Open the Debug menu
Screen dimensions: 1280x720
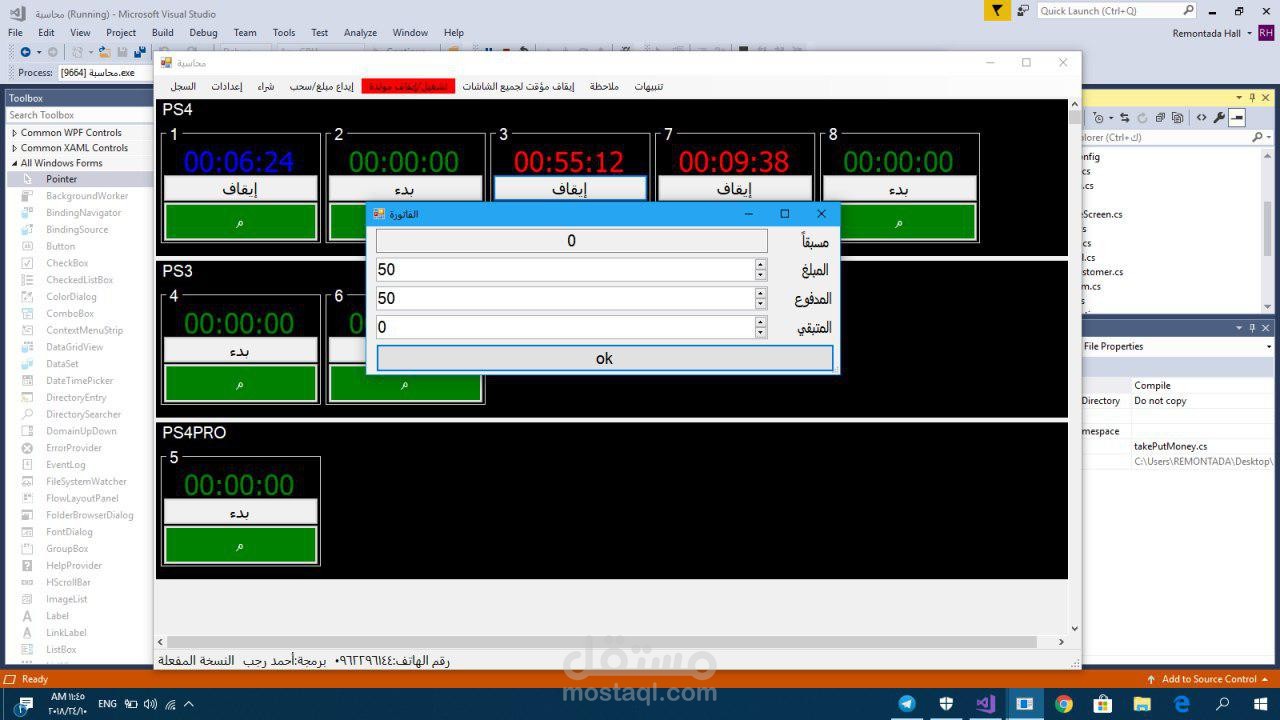[203, 32]
